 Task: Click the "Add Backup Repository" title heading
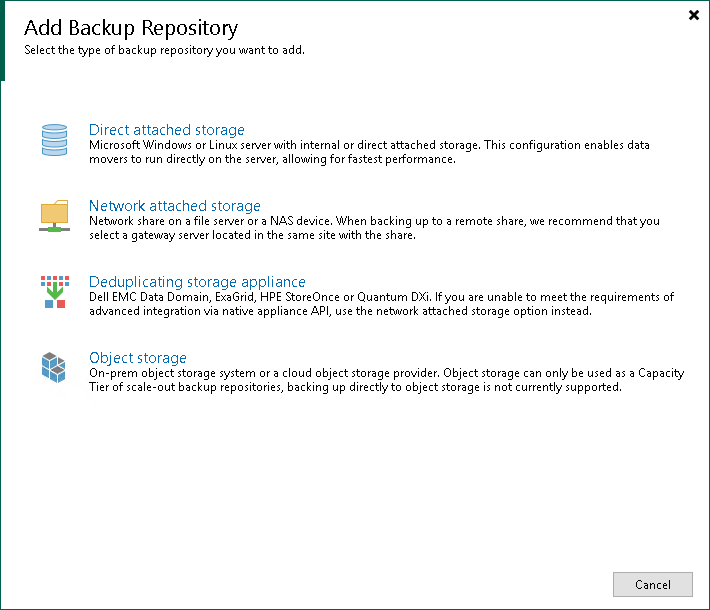click(x=131, y=27)
